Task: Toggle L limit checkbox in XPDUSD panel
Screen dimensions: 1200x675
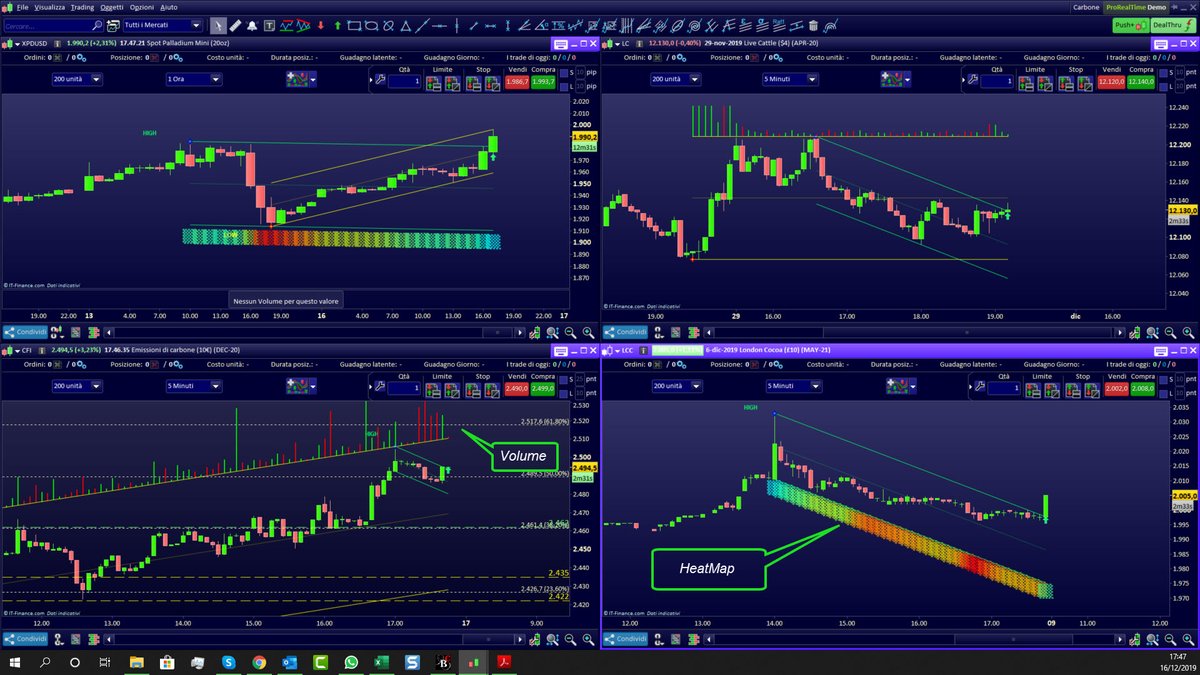Action: pyautogui.click(x=564, y=87)
